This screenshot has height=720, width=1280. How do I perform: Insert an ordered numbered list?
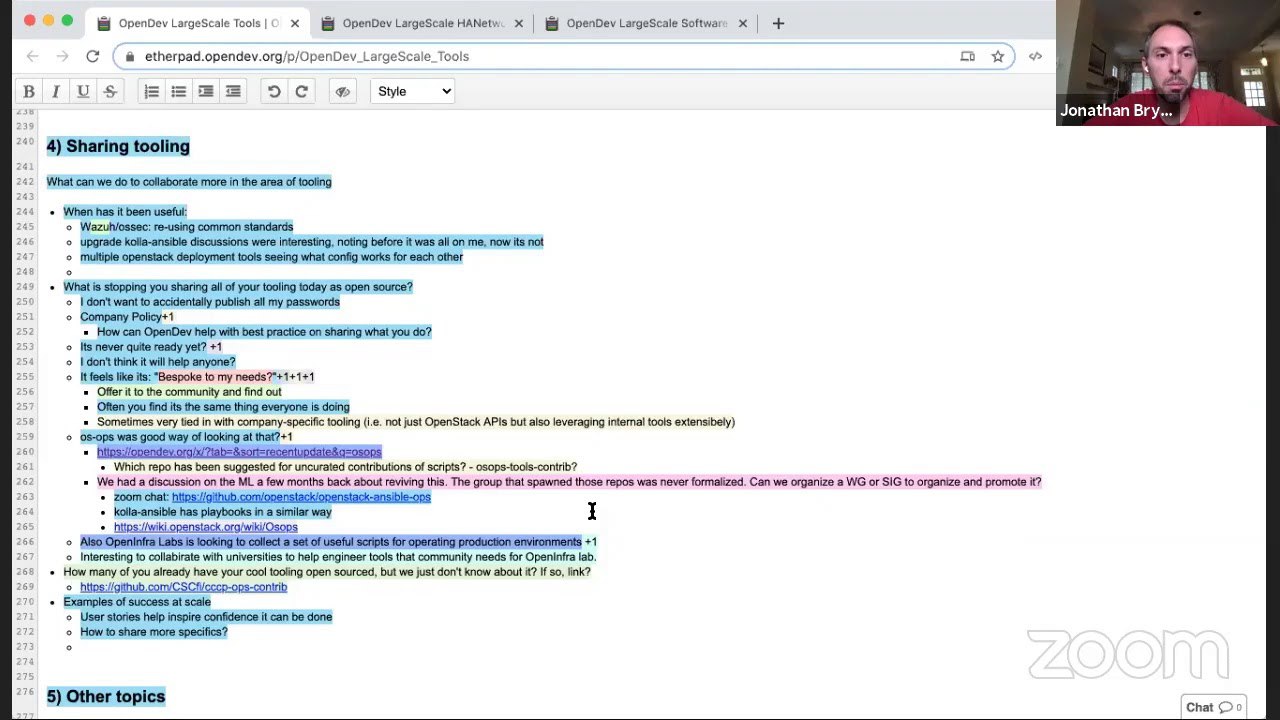[152, 91]
